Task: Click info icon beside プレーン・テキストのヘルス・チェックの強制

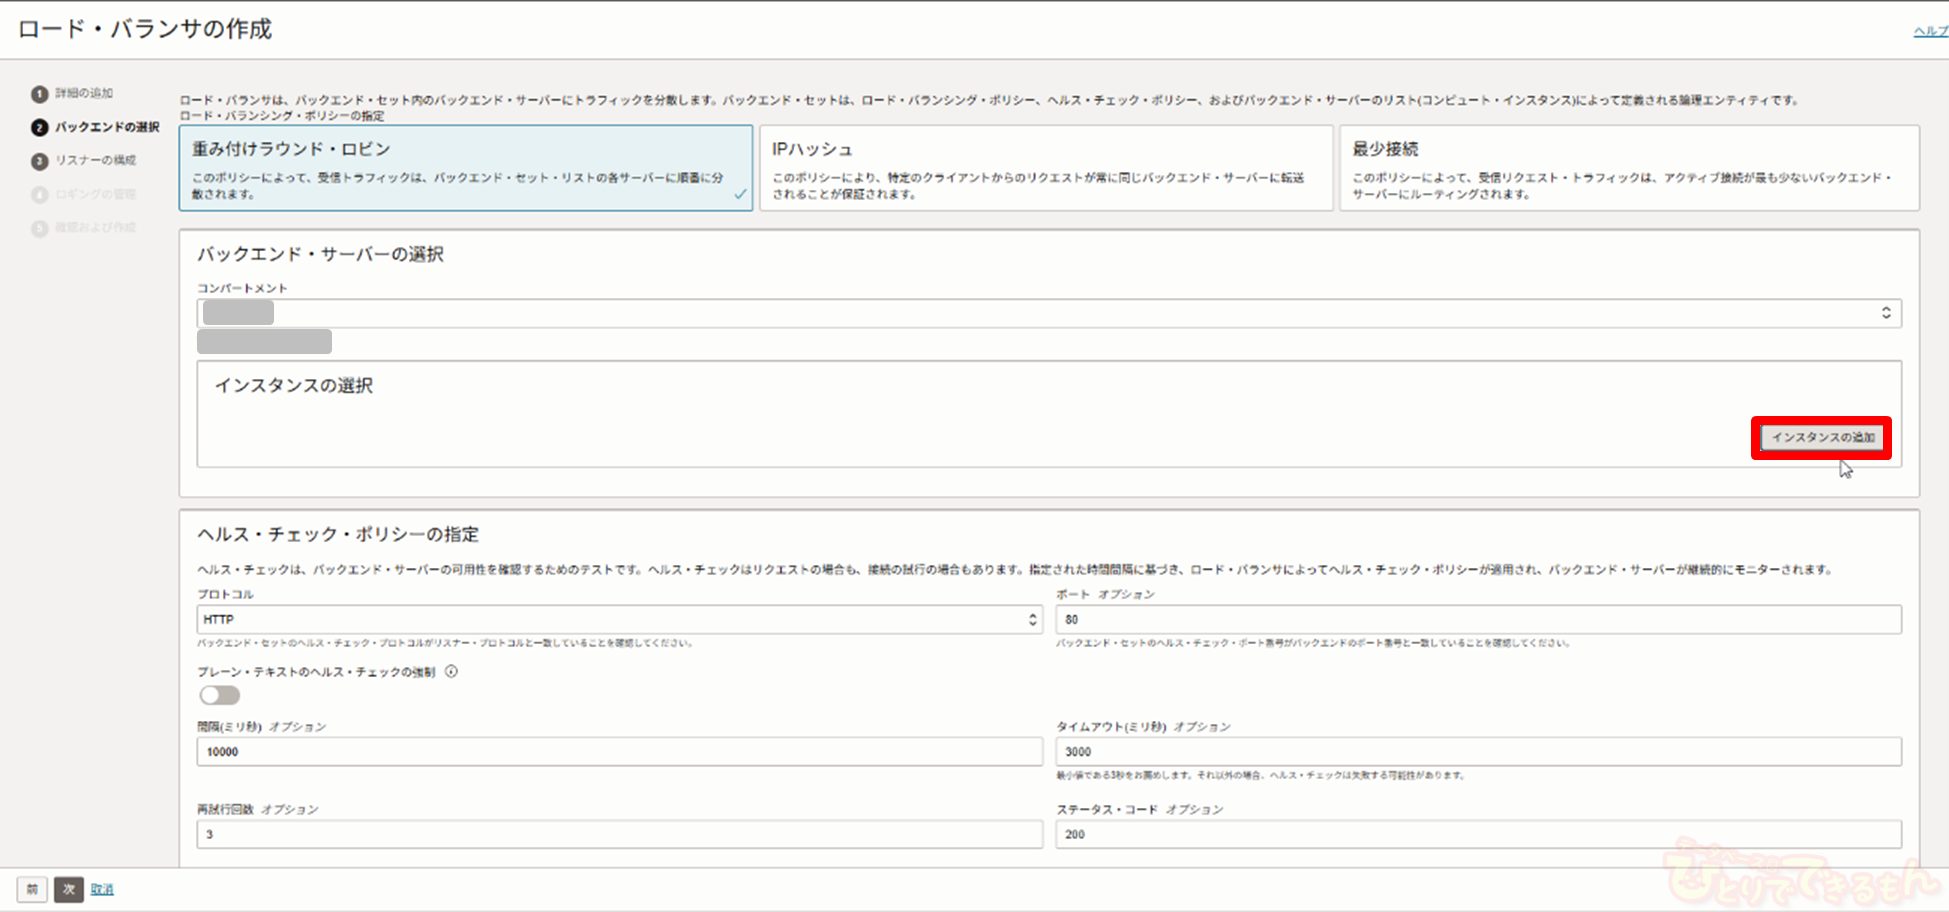Action: point(451,672)
